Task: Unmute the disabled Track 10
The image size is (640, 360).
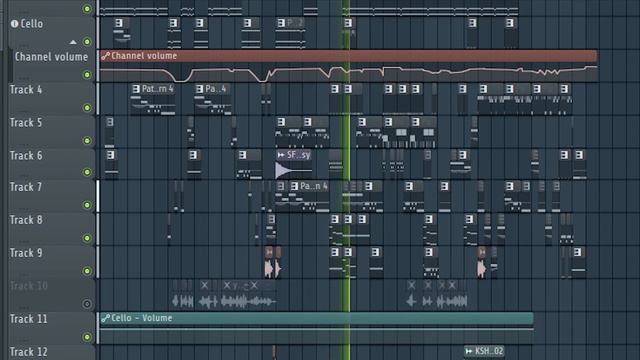Action: point(87,304)
